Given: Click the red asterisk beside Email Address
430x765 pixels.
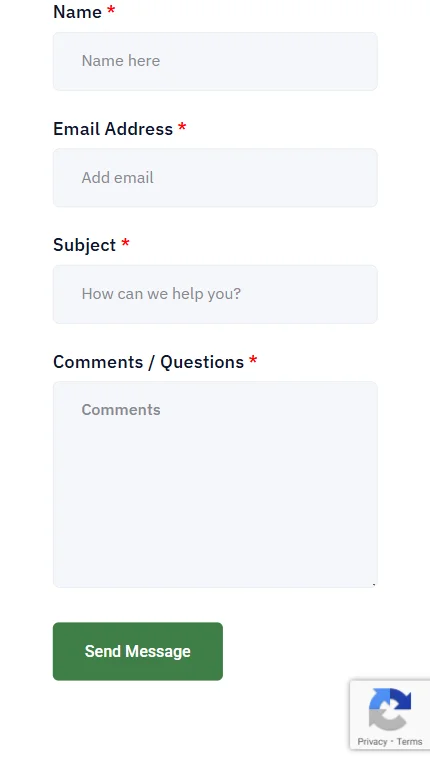Looking at the screenshot, I should click(x=182, y=127).
